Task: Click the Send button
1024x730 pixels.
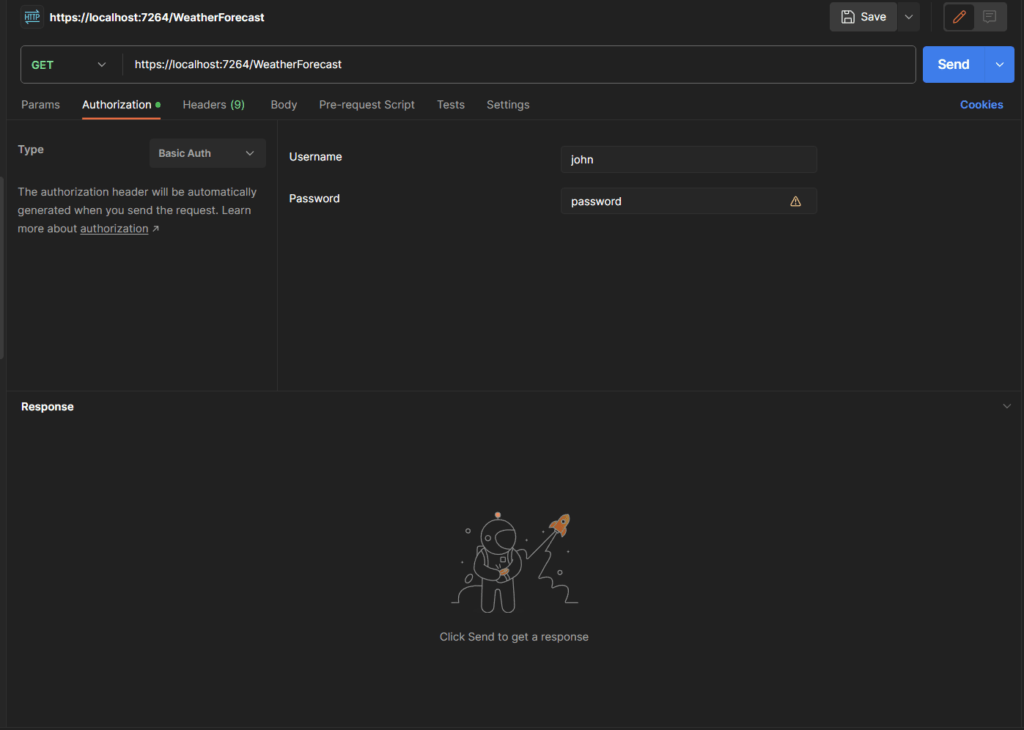Action: 952,63
